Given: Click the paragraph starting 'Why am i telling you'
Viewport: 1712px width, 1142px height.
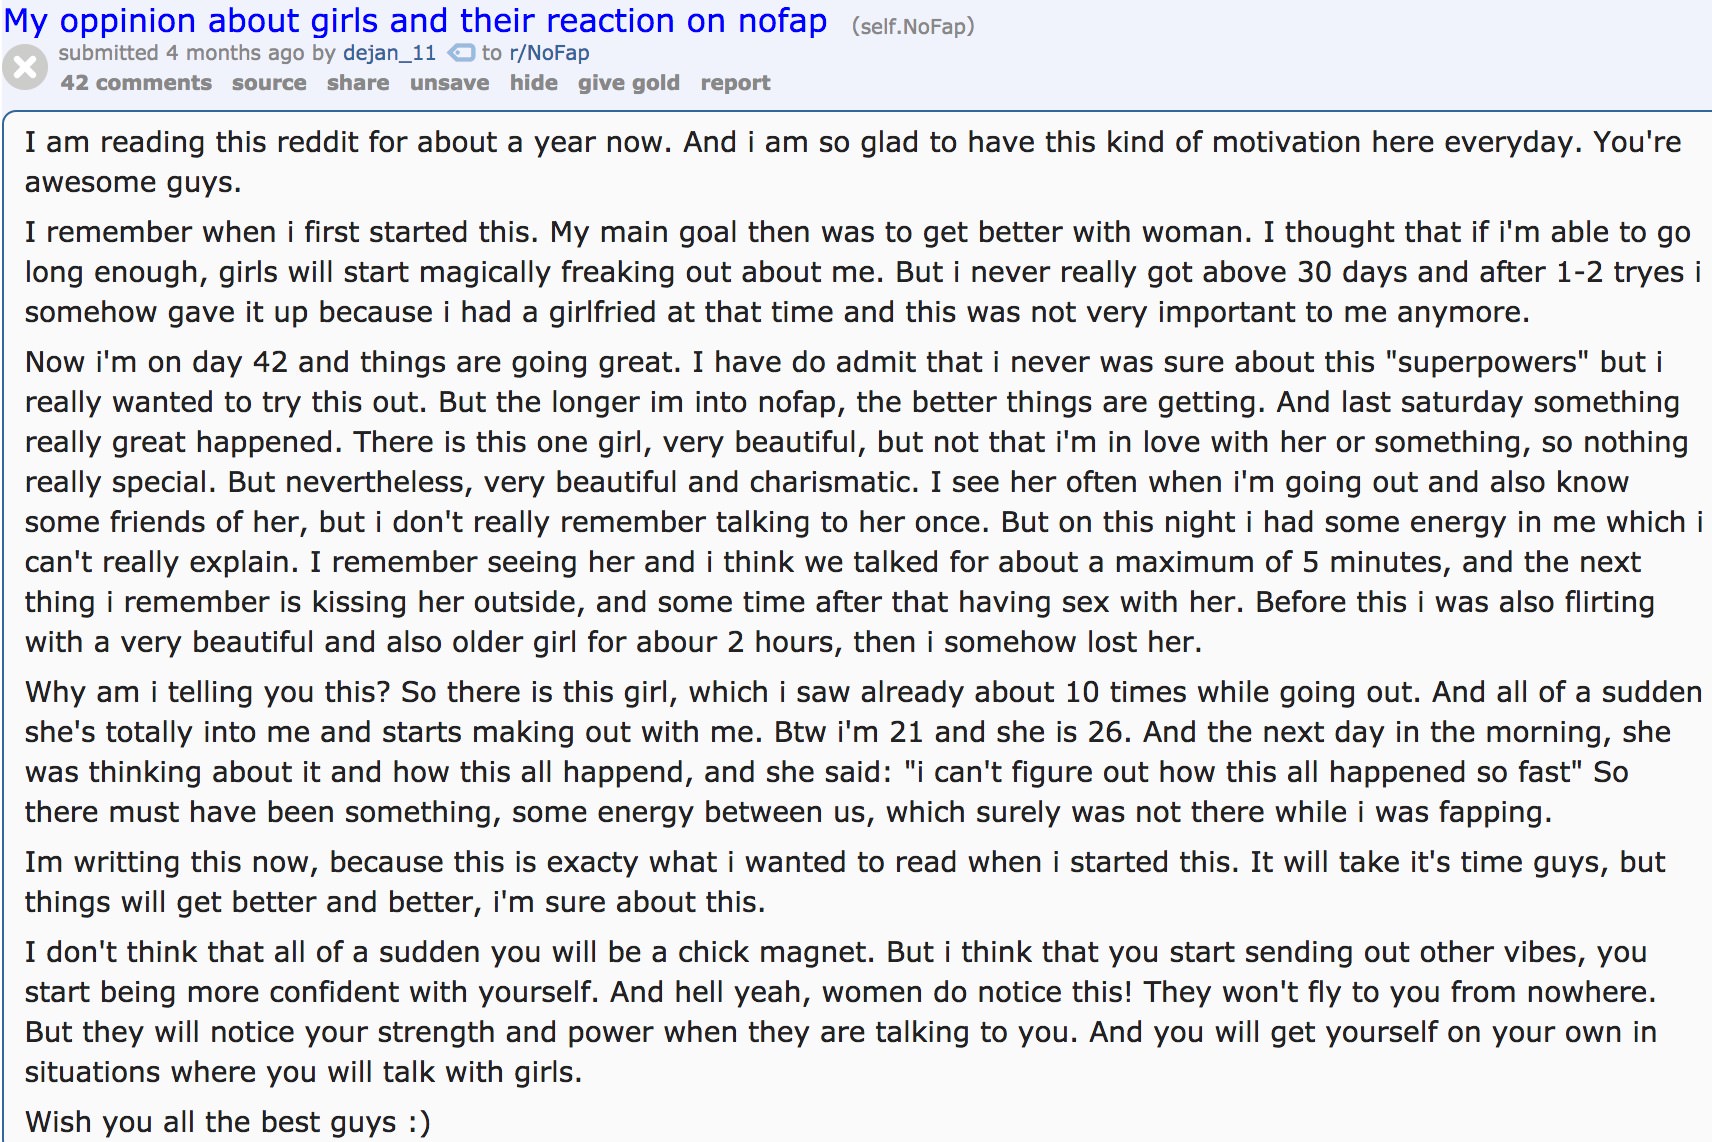Looking at the screenshot, I should pyautogui.click(x=863, y=752).
